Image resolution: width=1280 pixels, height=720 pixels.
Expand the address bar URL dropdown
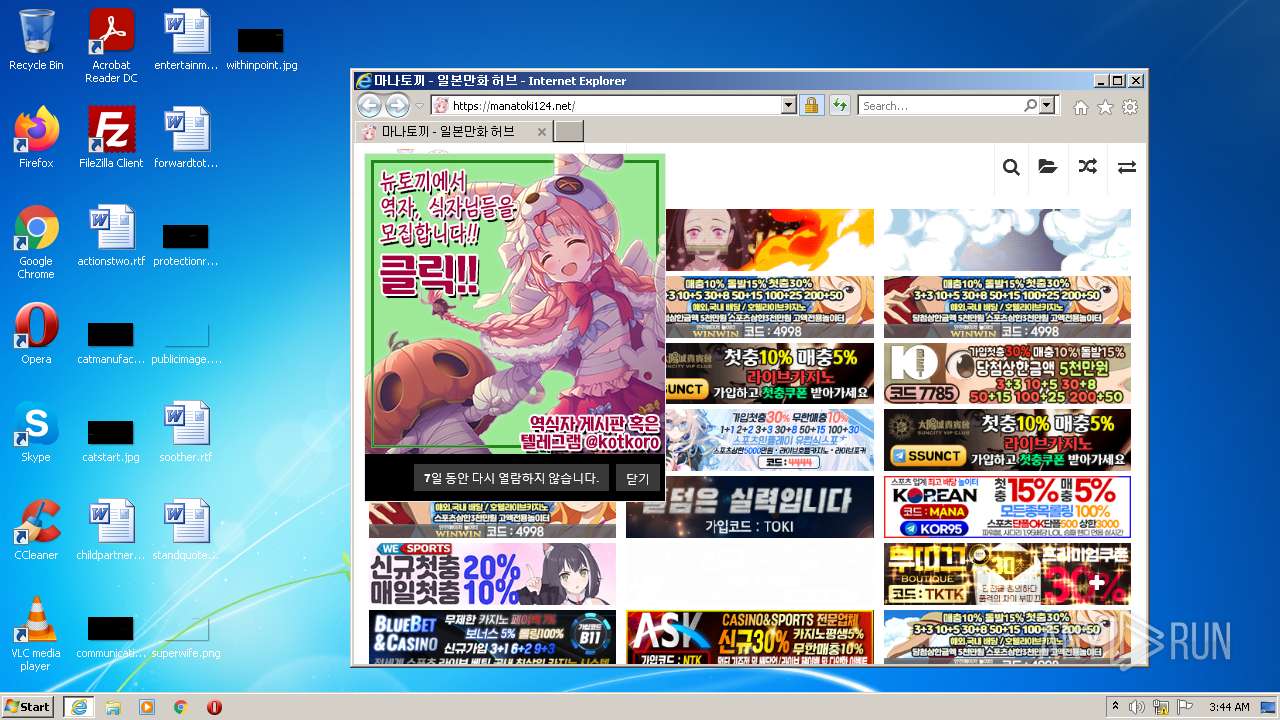click(x=788, y=105)
